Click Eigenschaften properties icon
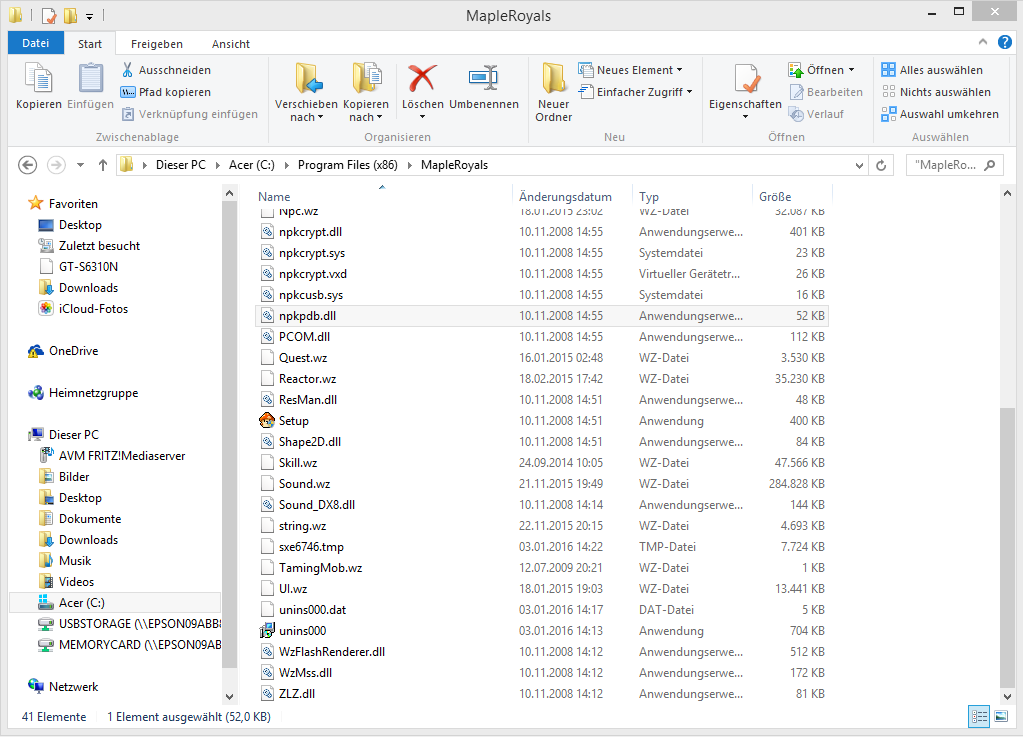The width and height of the screenshot is (1023, 737). (x=745, y=79)
